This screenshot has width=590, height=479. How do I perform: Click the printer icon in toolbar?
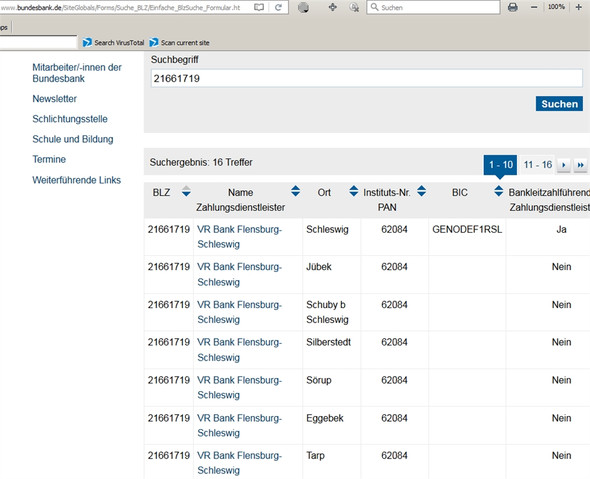pyautogui.click(x=512, y=7)
